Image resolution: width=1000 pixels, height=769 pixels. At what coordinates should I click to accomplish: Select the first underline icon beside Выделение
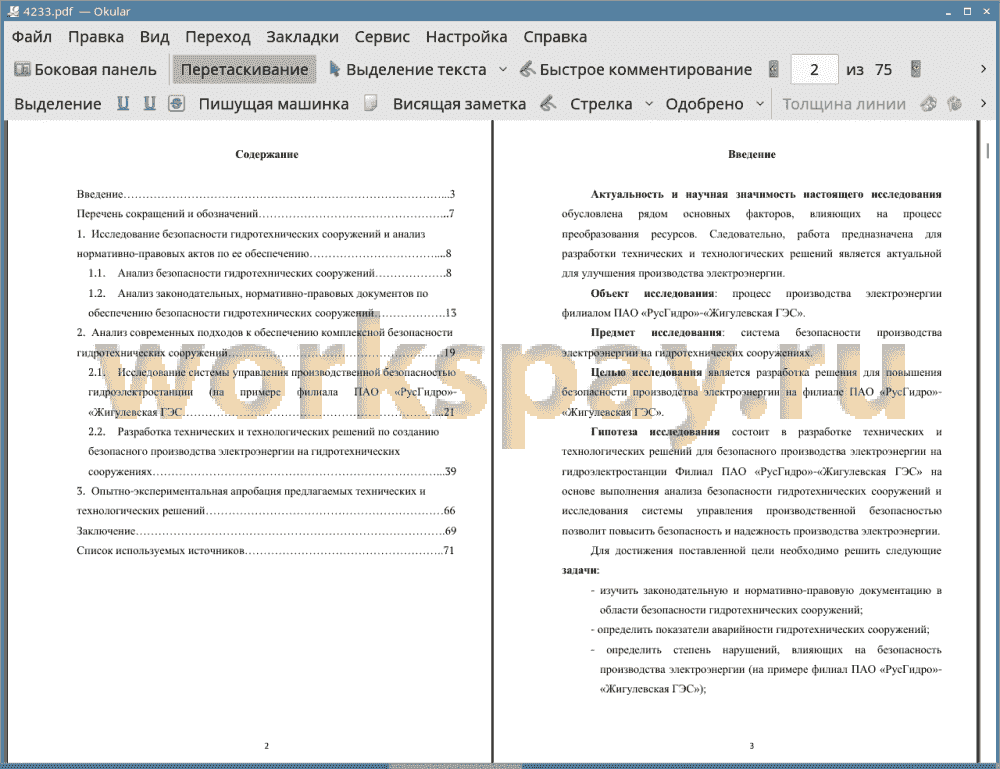123,104
